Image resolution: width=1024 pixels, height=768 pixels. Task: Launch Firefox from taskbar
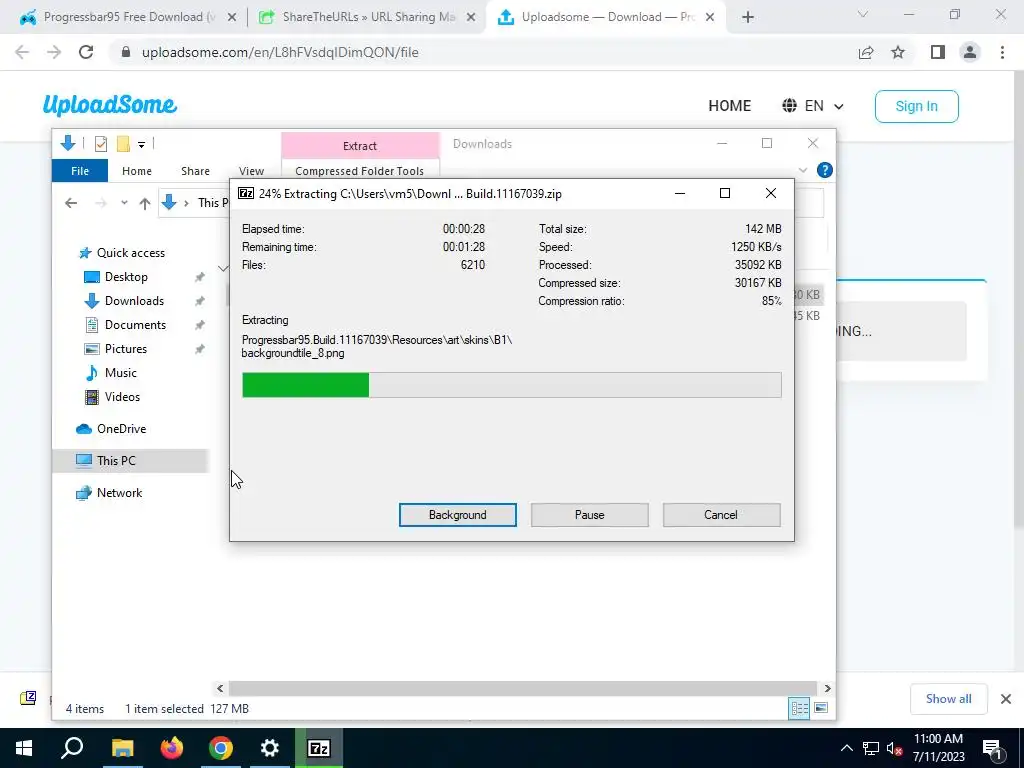[x=172, y=748]
